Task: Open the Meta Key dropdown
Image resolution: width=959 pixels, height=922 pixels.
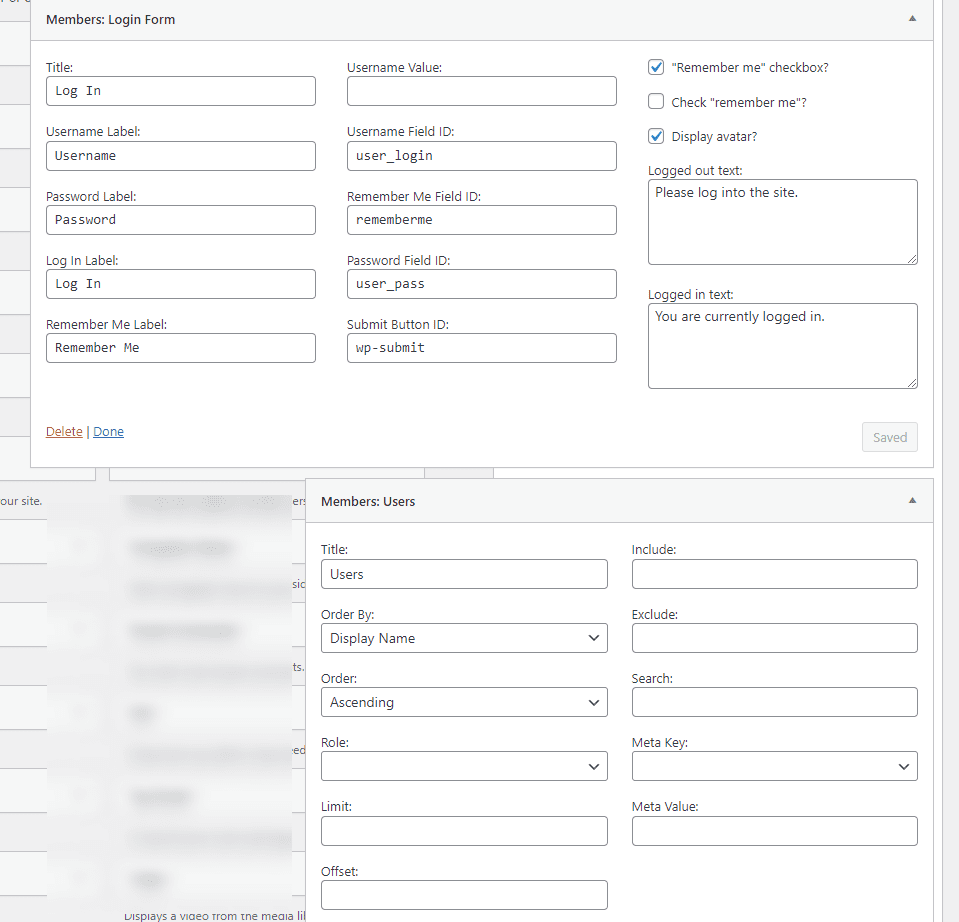Action: click(774, 766)
